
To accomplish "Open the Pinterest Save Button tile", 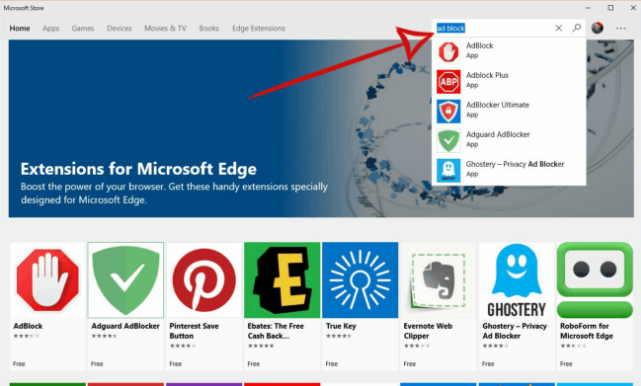I will tap(204, 280).
